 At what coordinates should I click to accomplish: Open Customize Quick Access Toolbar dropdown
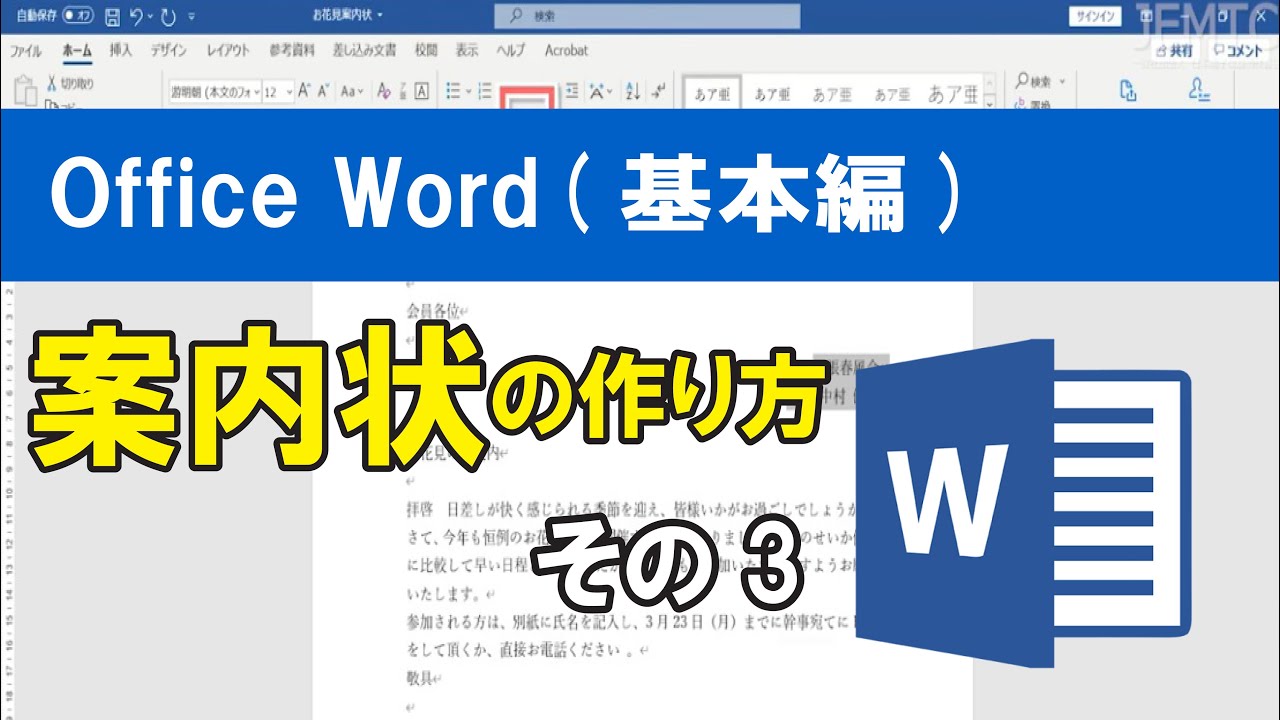click(191, 17)
